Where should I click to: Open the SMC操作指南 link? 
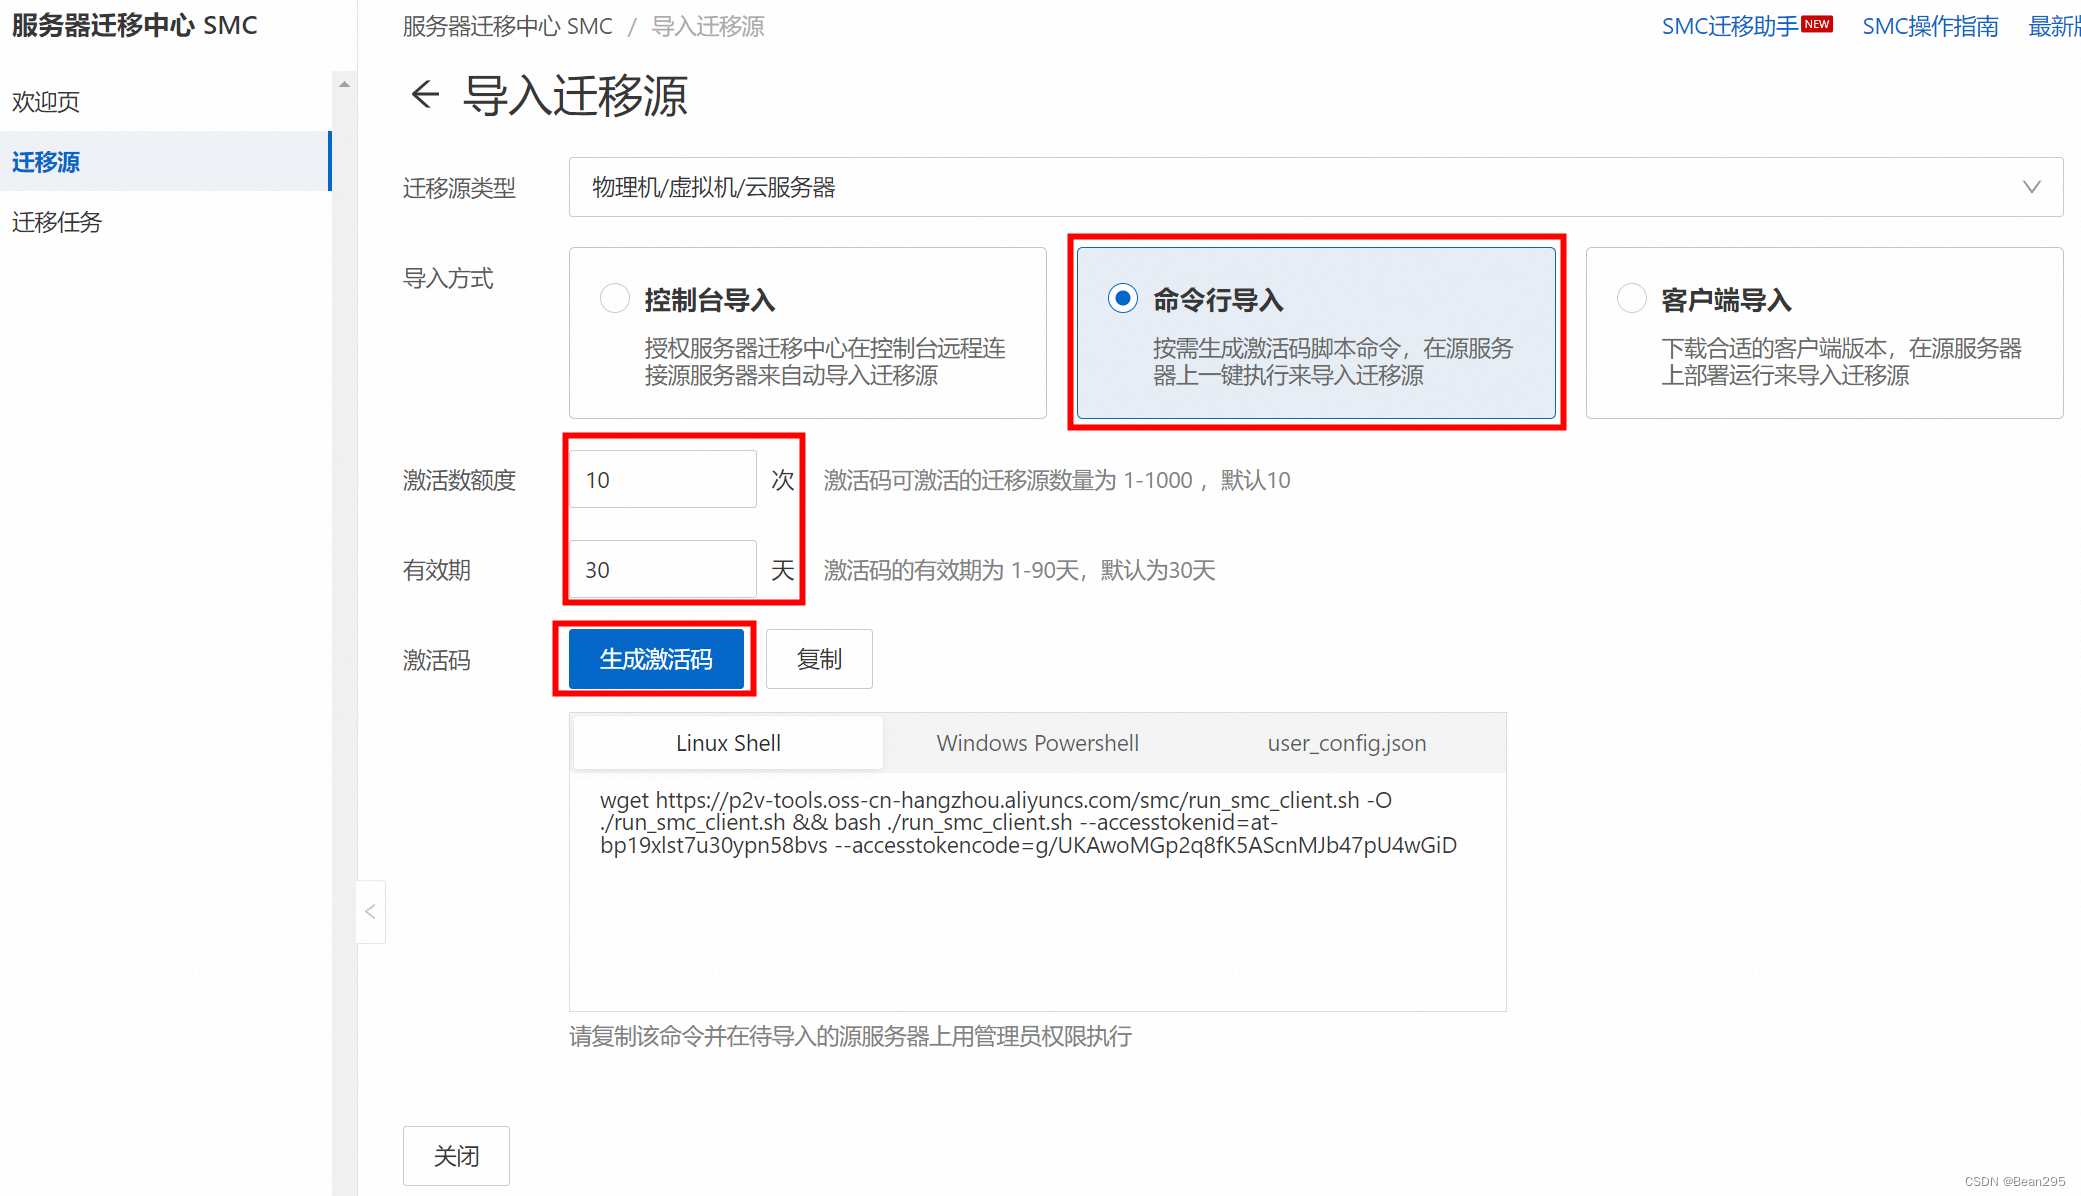[1929, 26]
